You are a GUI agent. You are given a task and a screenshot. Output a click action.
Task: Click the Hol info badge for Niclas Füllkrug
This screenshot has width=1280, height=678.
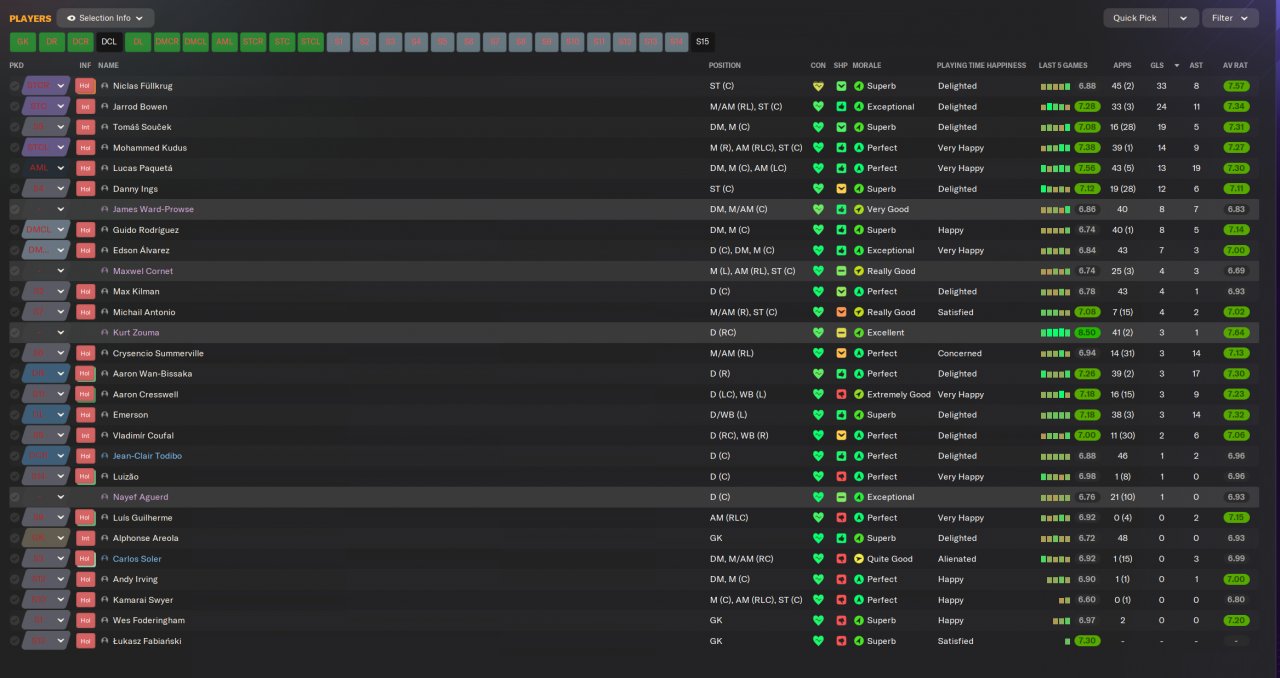click(x=85, y=86)
